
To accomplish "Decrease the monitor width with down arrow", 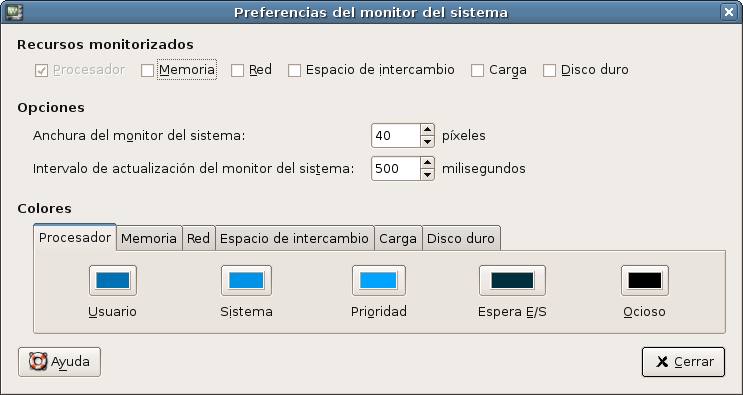I will tap(427, 142).
